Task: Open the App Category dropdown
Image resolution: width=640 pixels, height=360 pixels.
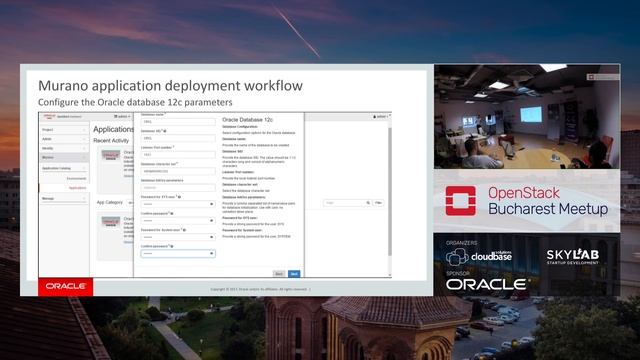Action: [130, 203]
